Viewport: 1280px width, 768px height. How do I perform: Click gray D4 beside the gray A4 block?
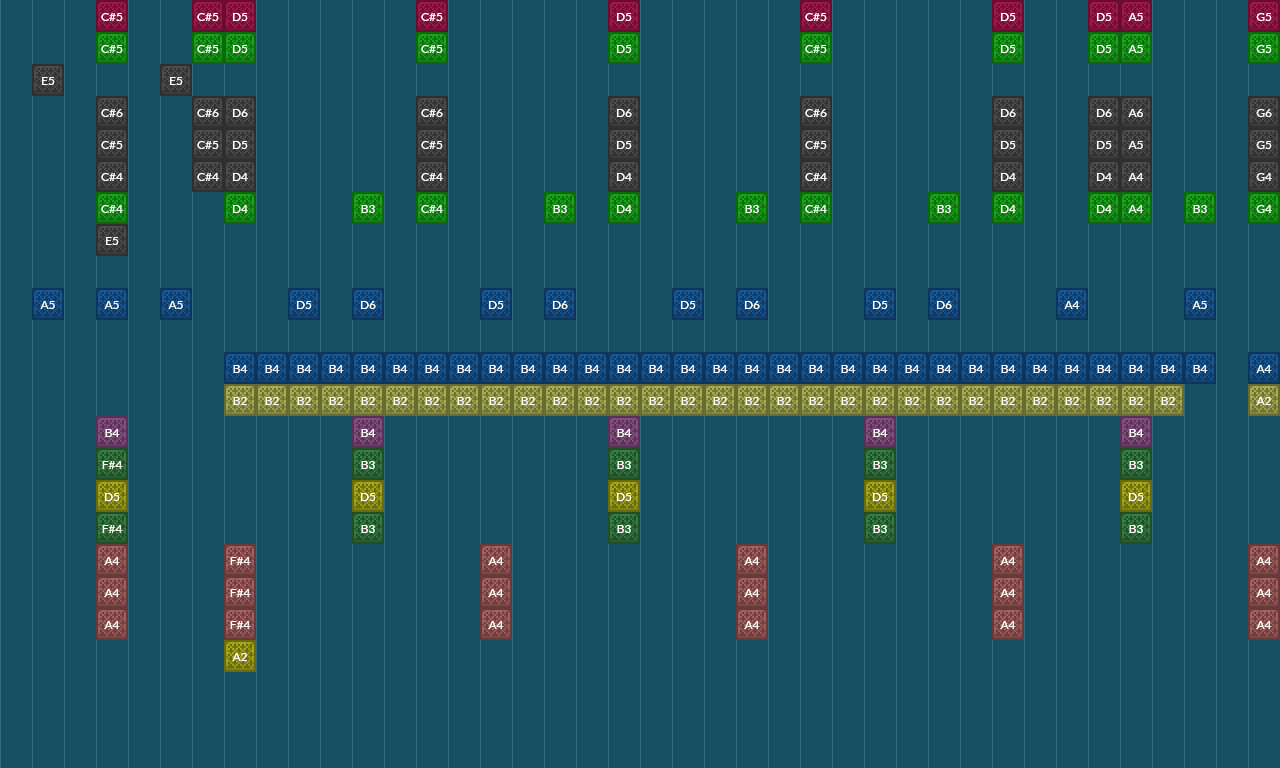click(x=1104, y=176)
